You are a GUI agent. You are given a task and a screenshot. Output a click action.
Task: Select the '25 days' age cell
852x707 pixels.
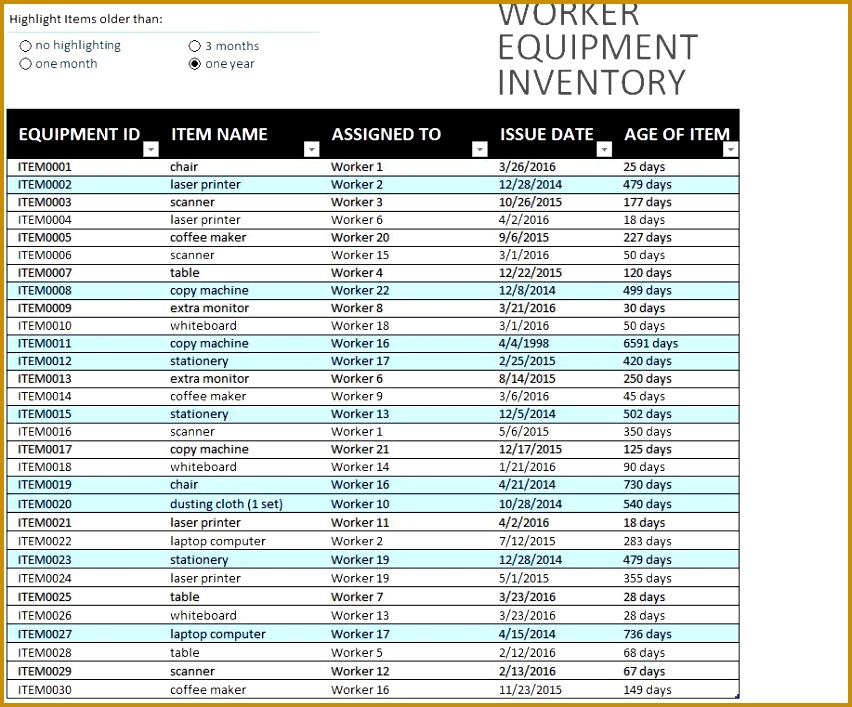point(644,167)
